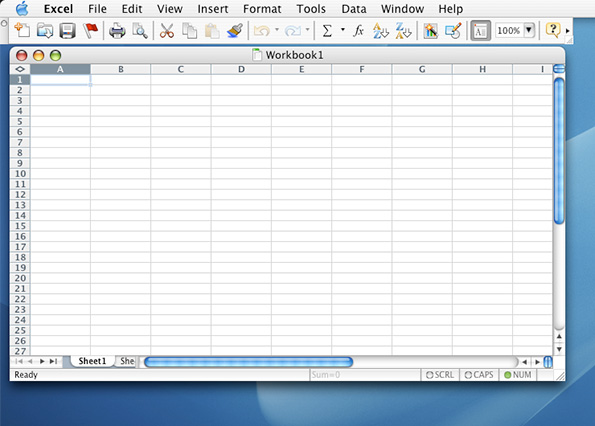Open Office Assistant help question icon
This screenshot has height=426, width=595.
pyautogui.click(x=553, y=30)
